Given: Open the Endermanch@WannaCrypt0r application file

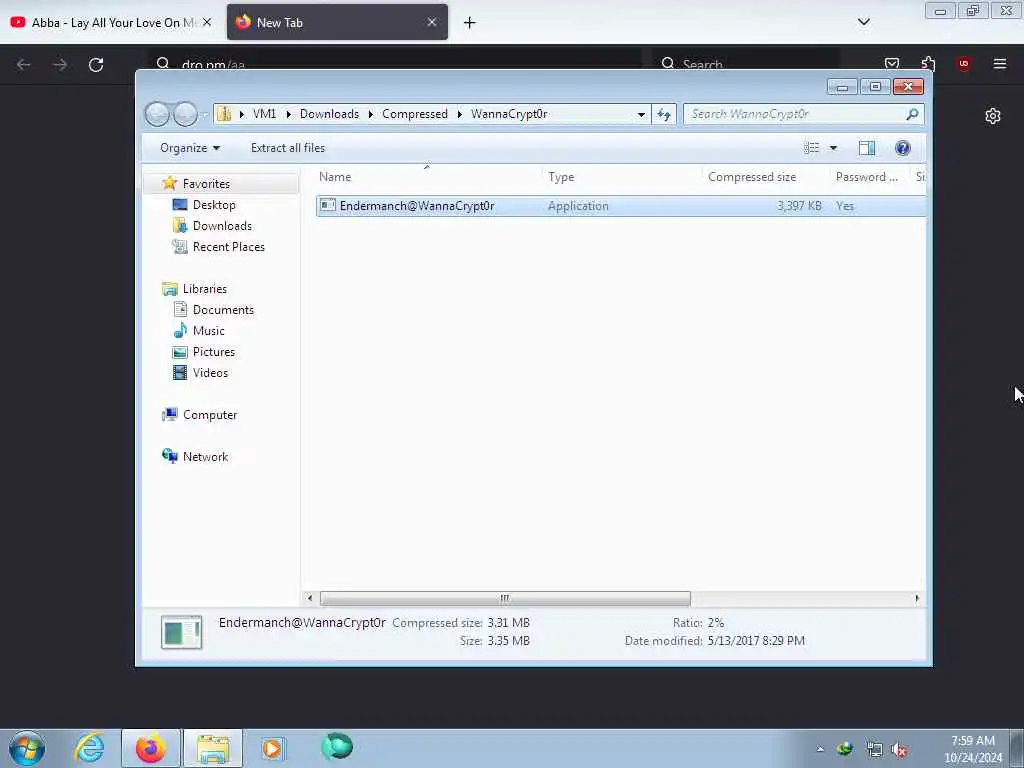Looking at the screenshot, I should (417, 206).
